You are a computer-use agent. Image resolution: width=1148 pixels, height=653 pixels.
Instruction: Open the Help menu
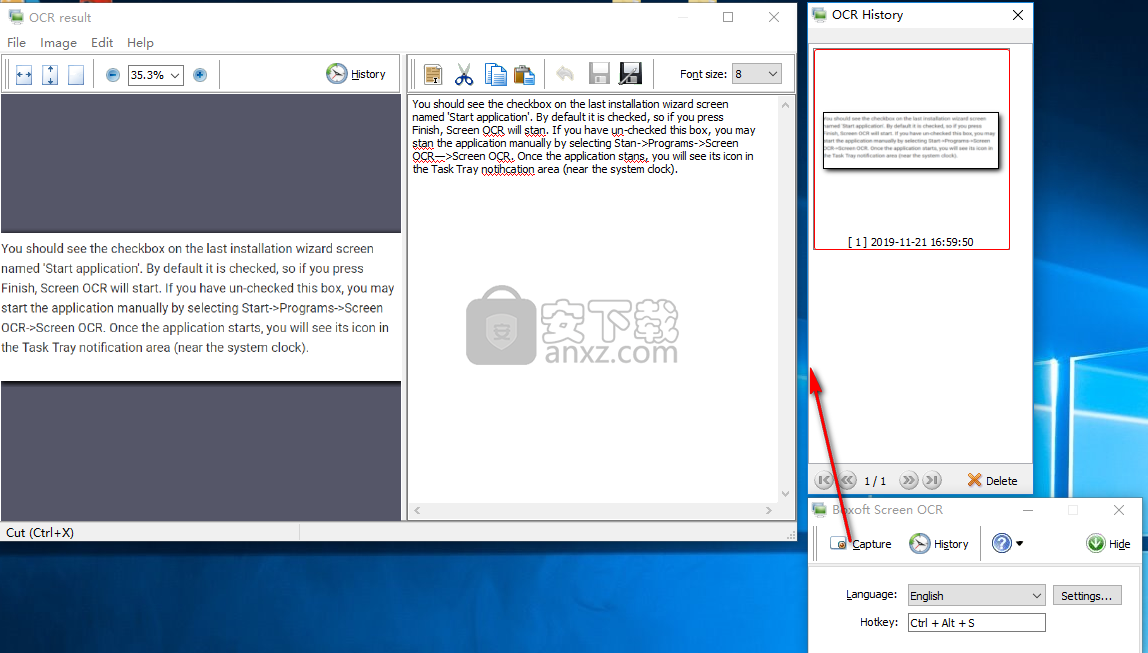click(x=140, y=42)
